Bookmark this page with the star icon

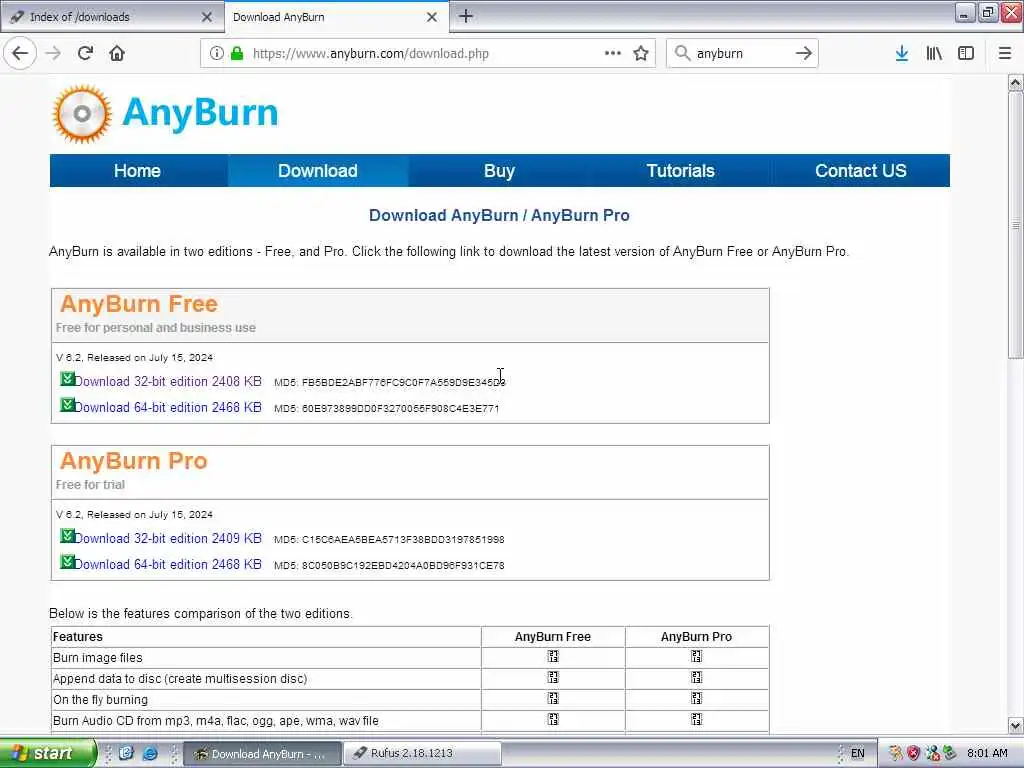point(641,53)
